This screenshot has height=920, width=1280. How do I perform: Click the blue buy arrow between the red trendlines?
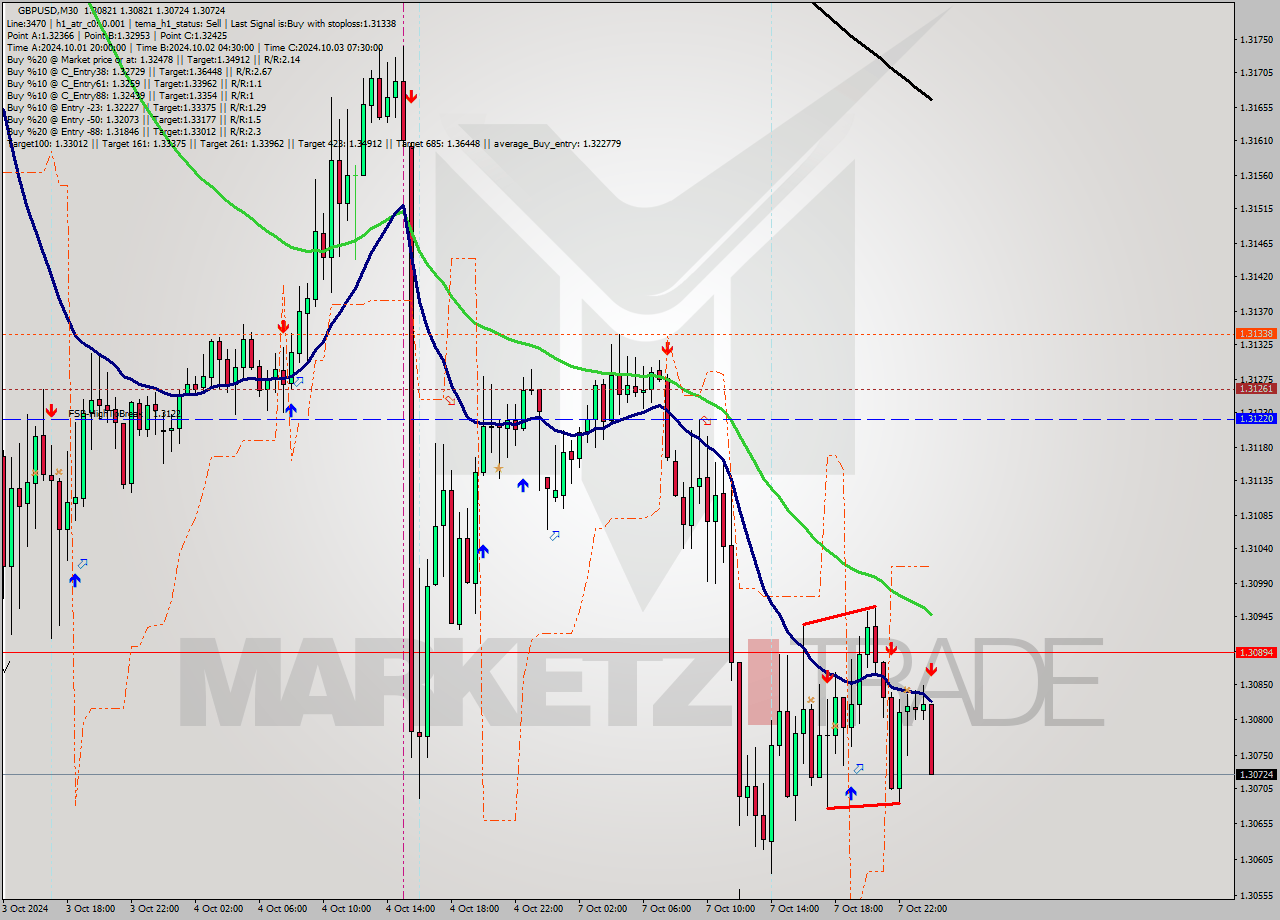tap(850, 794)
